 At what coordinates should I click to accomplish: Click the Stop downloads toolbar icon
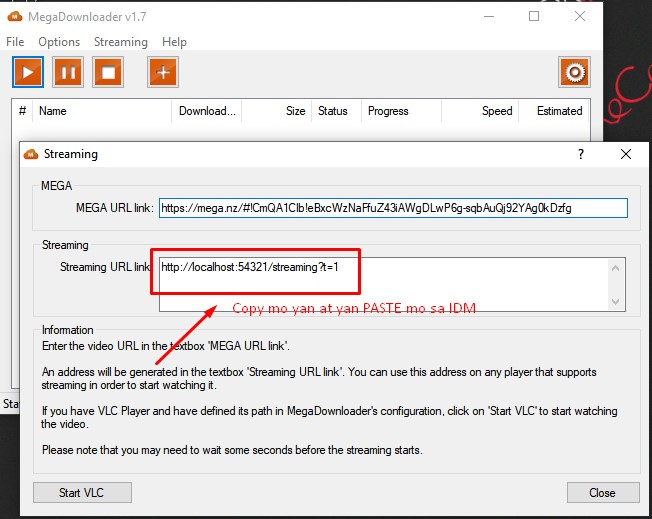pyautogui.click(x=108, y=72)
